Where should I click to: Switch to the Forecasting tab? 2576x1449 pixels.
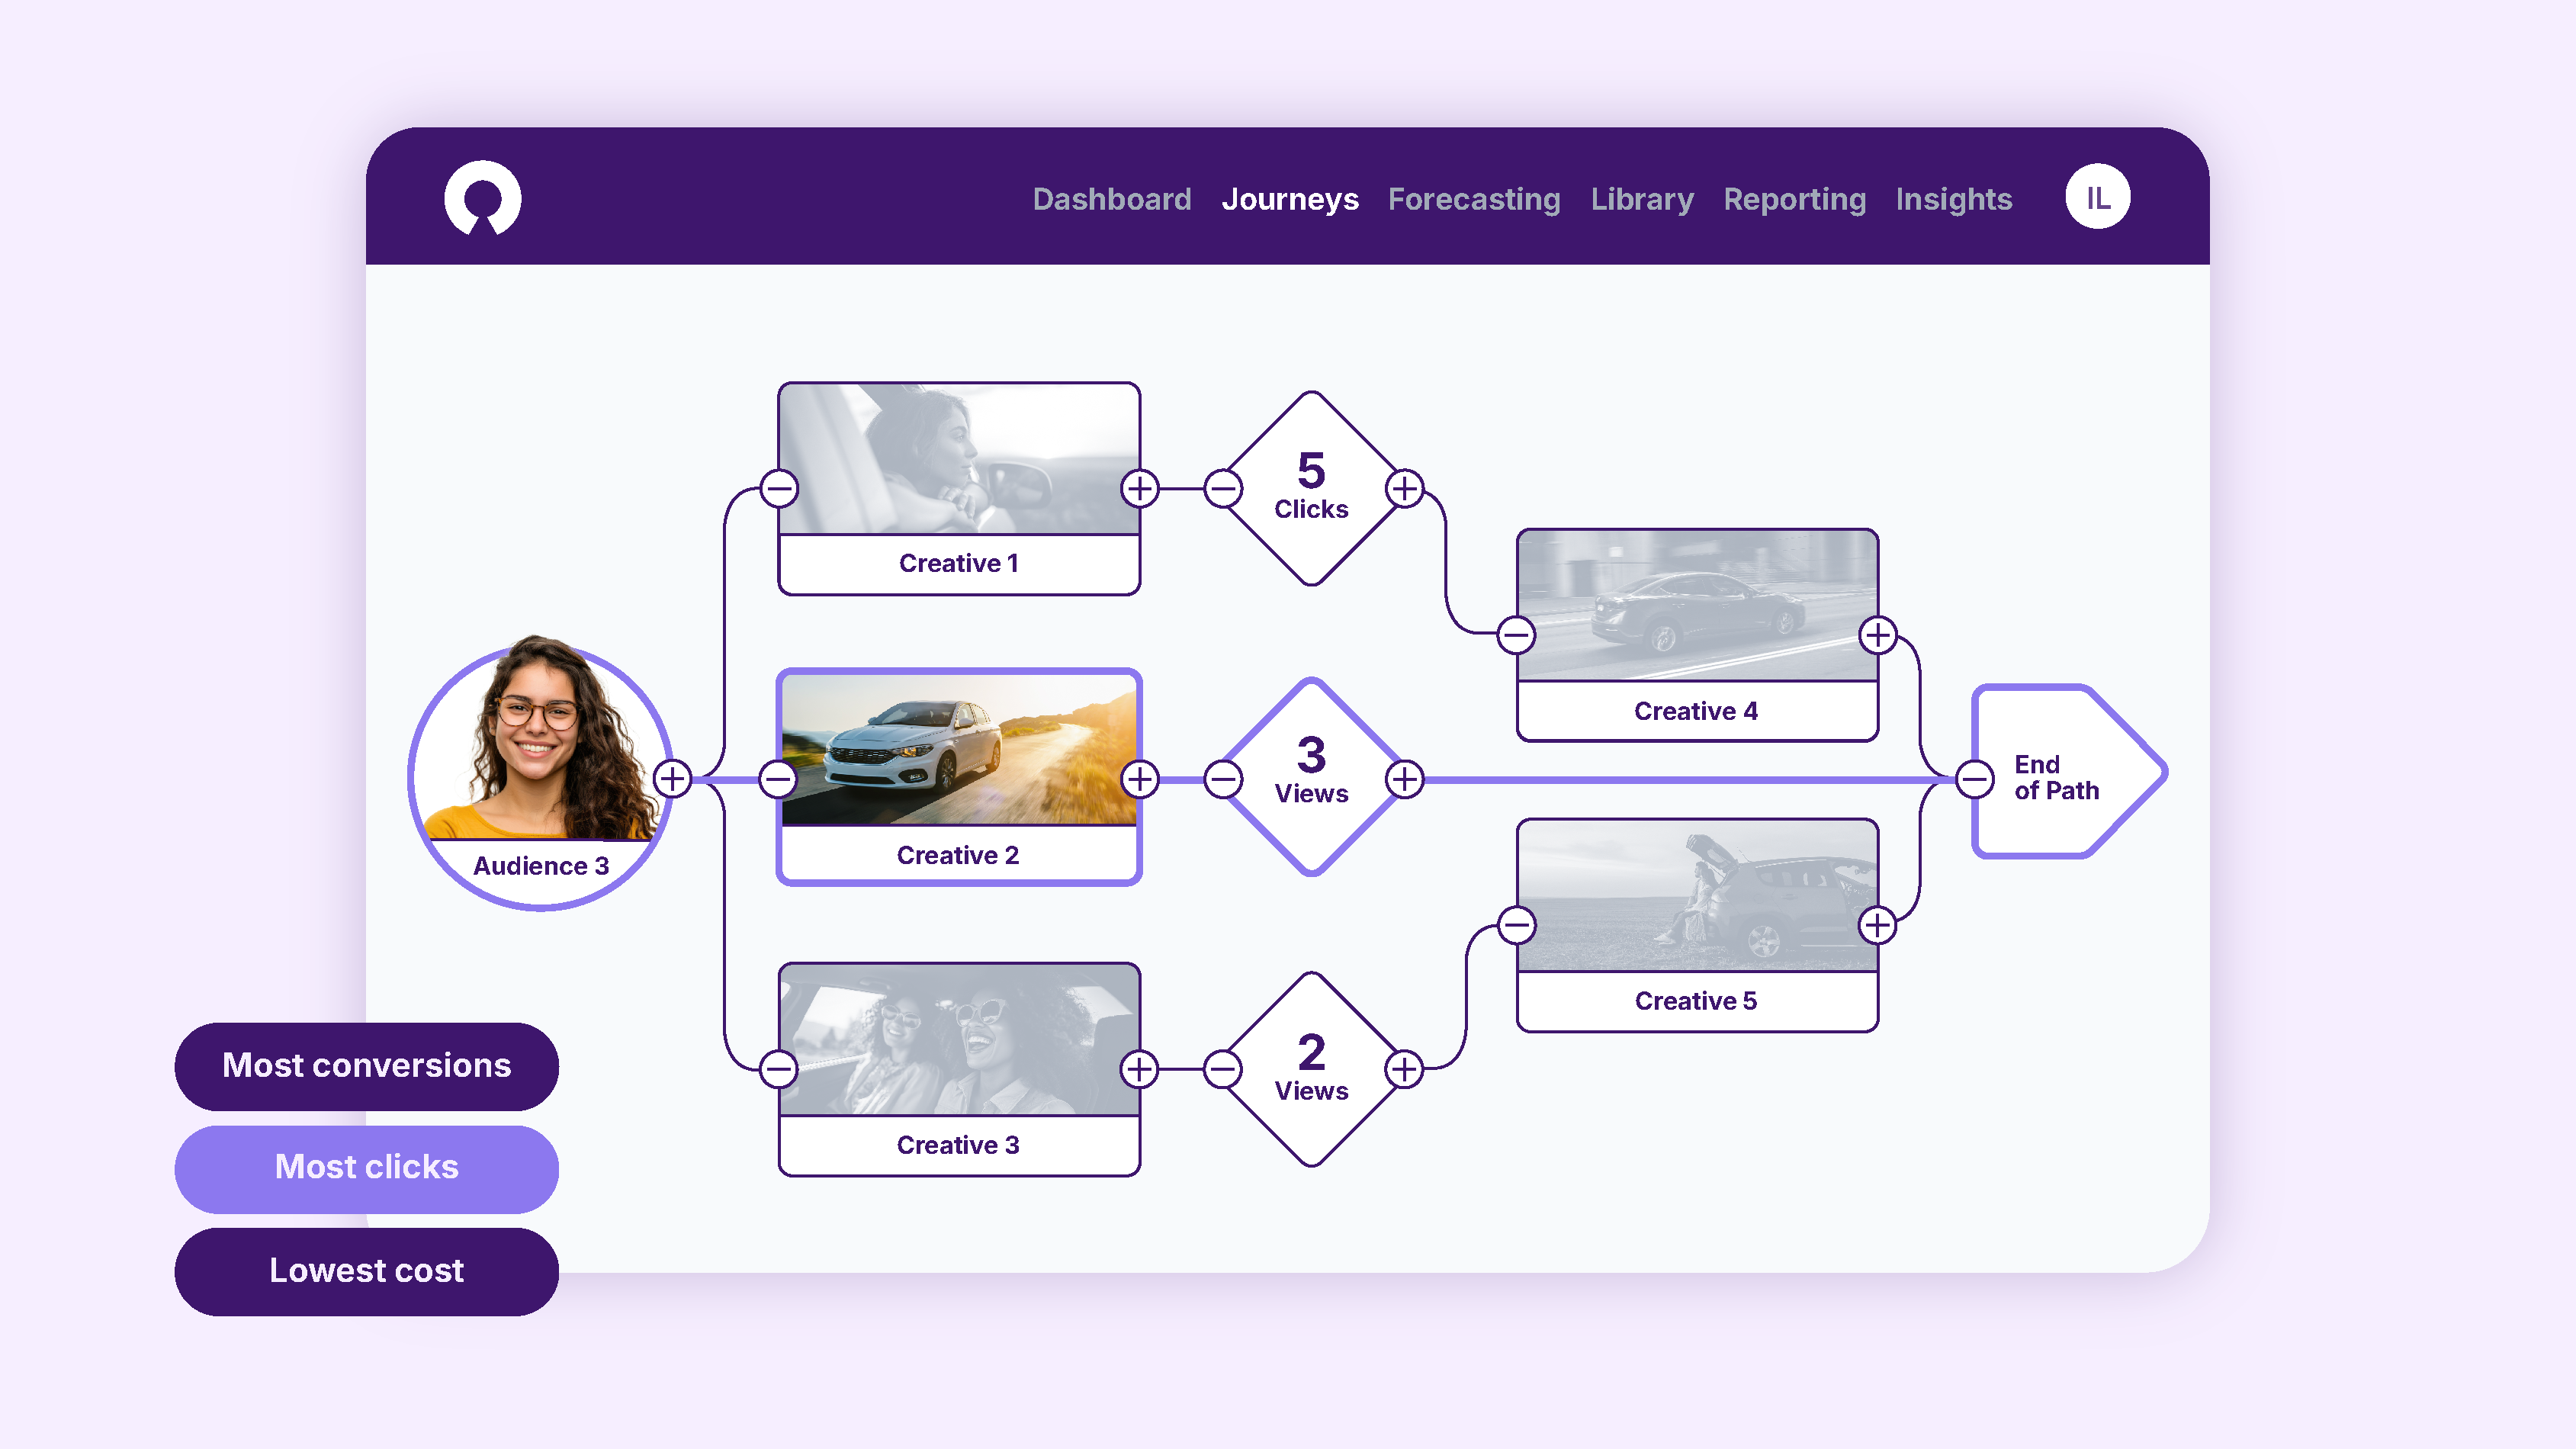click(1473, 199)
